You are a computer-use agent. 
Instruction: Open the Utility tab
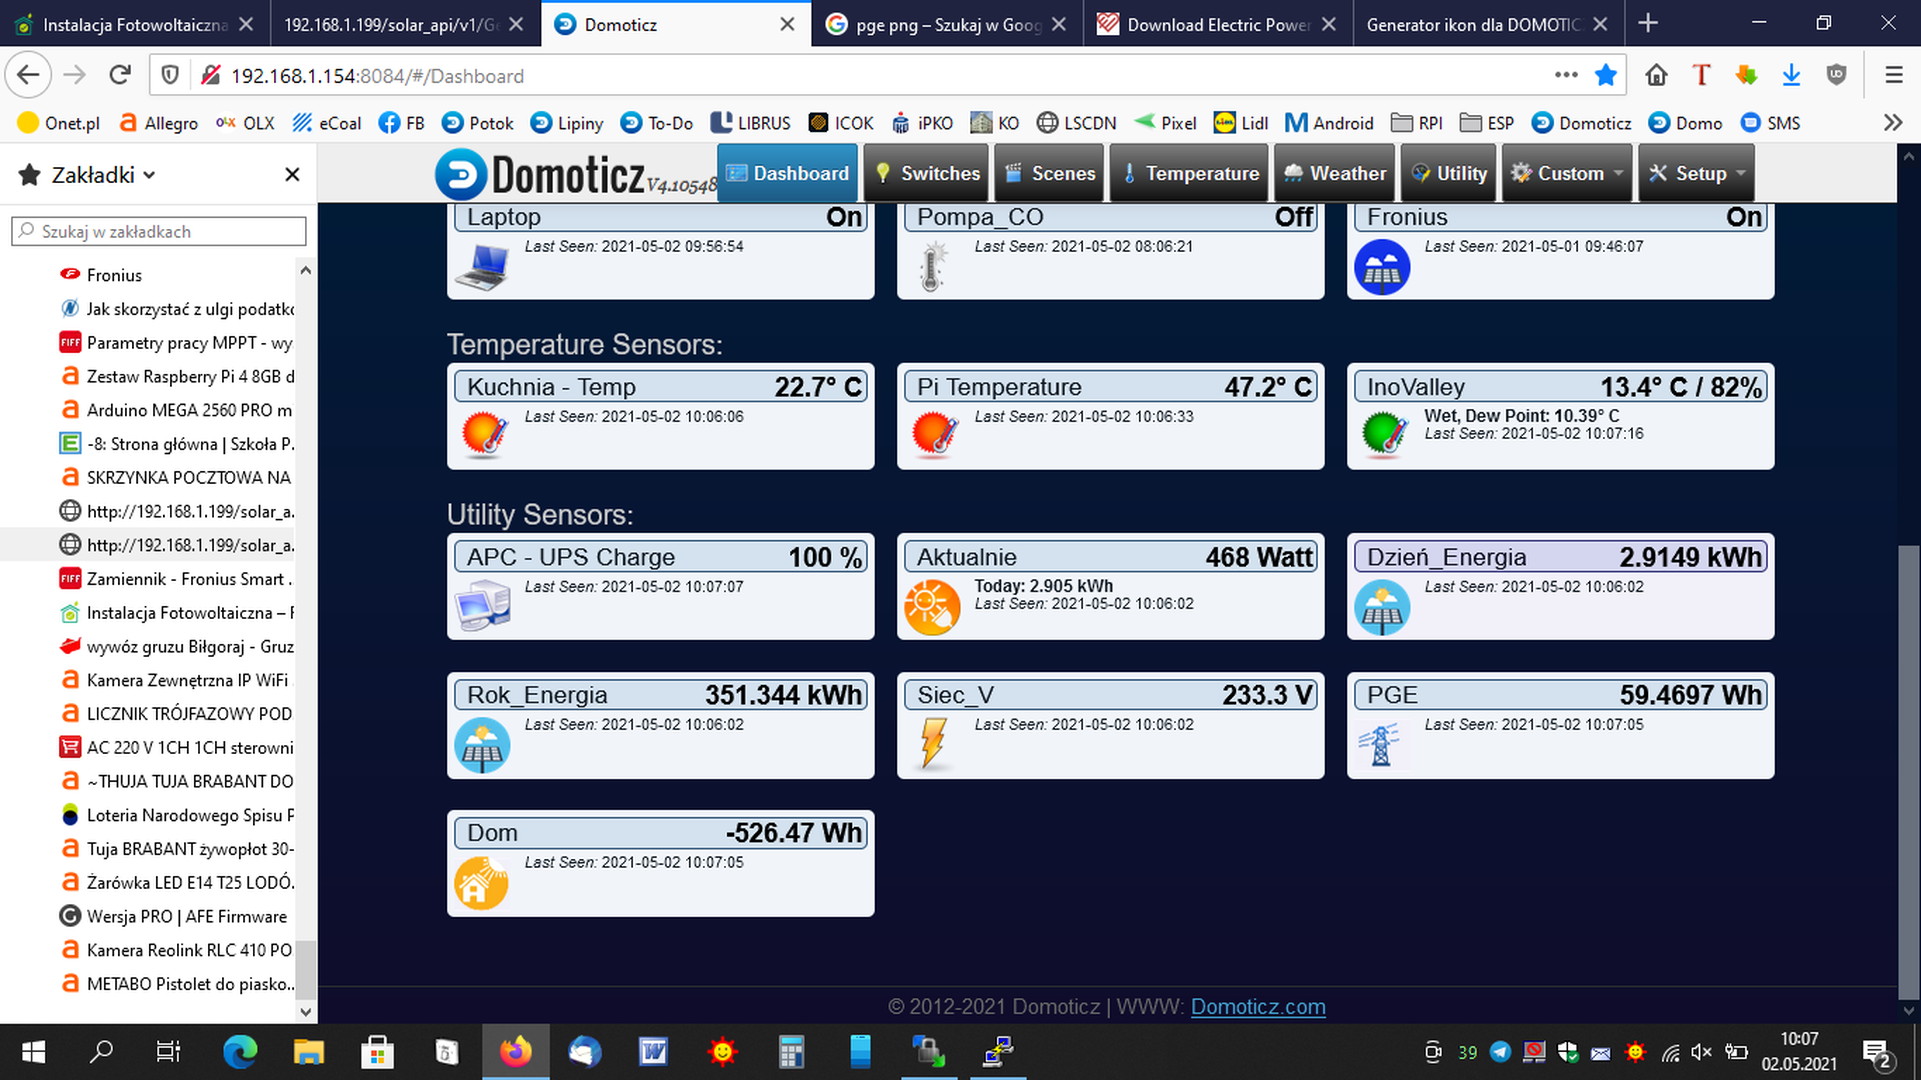[x=1449, y=173]
